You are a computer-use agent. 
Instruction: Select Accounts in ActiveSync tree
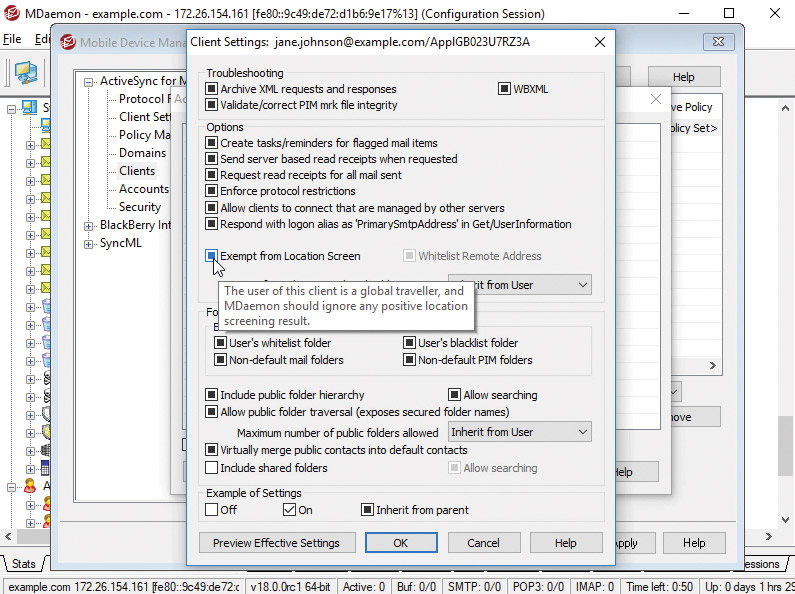pos(143,189)
